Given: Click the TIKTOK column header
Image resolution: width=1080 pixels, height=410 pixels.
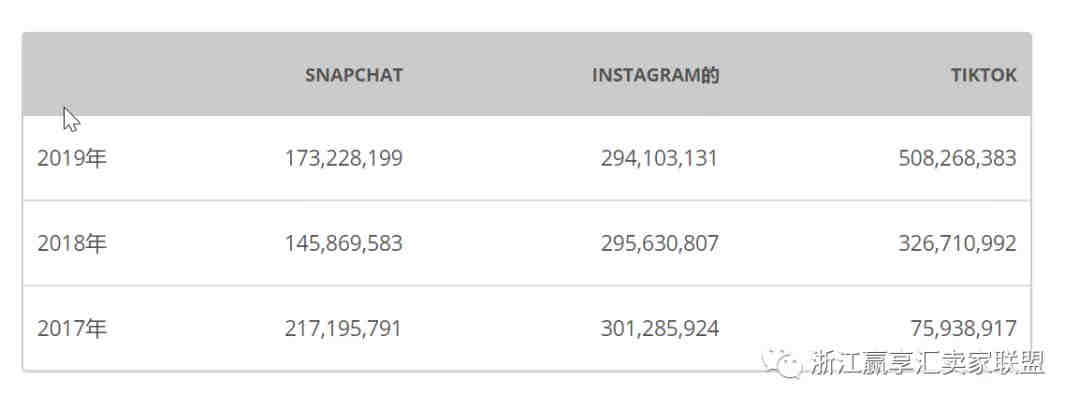Looking at the screenshot, I should click(x=984, y=75).
